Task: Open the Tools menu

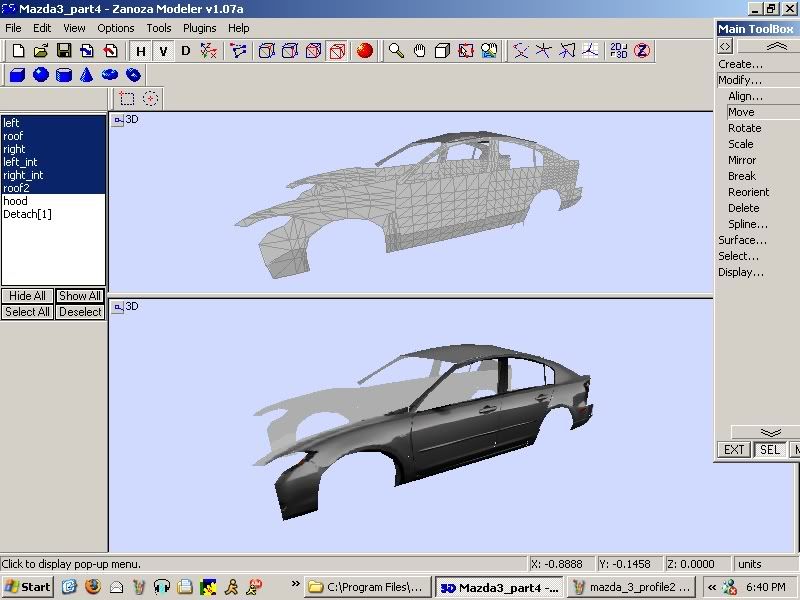Action: pyautogui.click(x=159, y=28)
